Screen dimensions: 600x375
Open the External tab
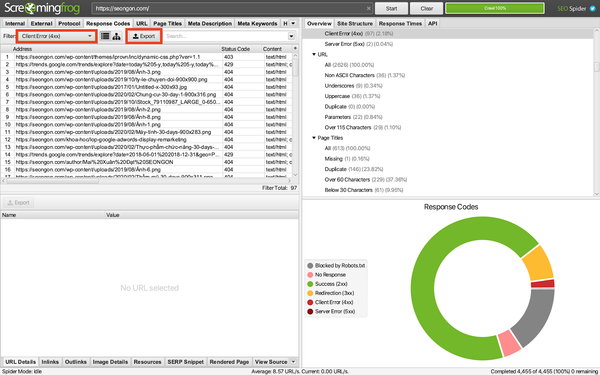tap(41, 23)
